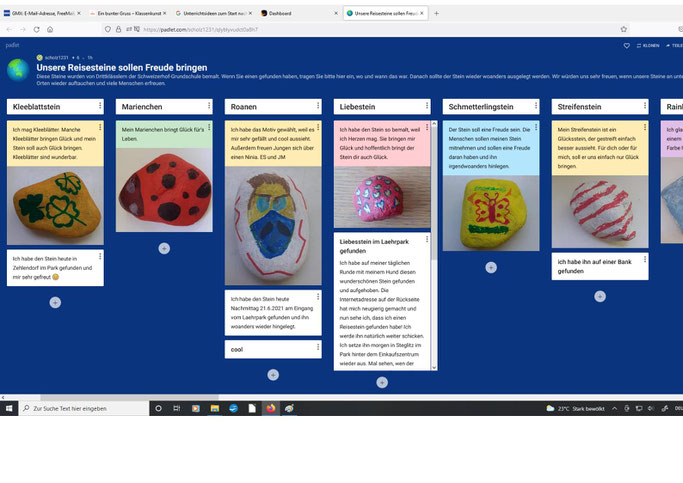Close the Dashboard tab
This screenshot has height=483, width=683.
pyautogui.click(x=336, y=14)
